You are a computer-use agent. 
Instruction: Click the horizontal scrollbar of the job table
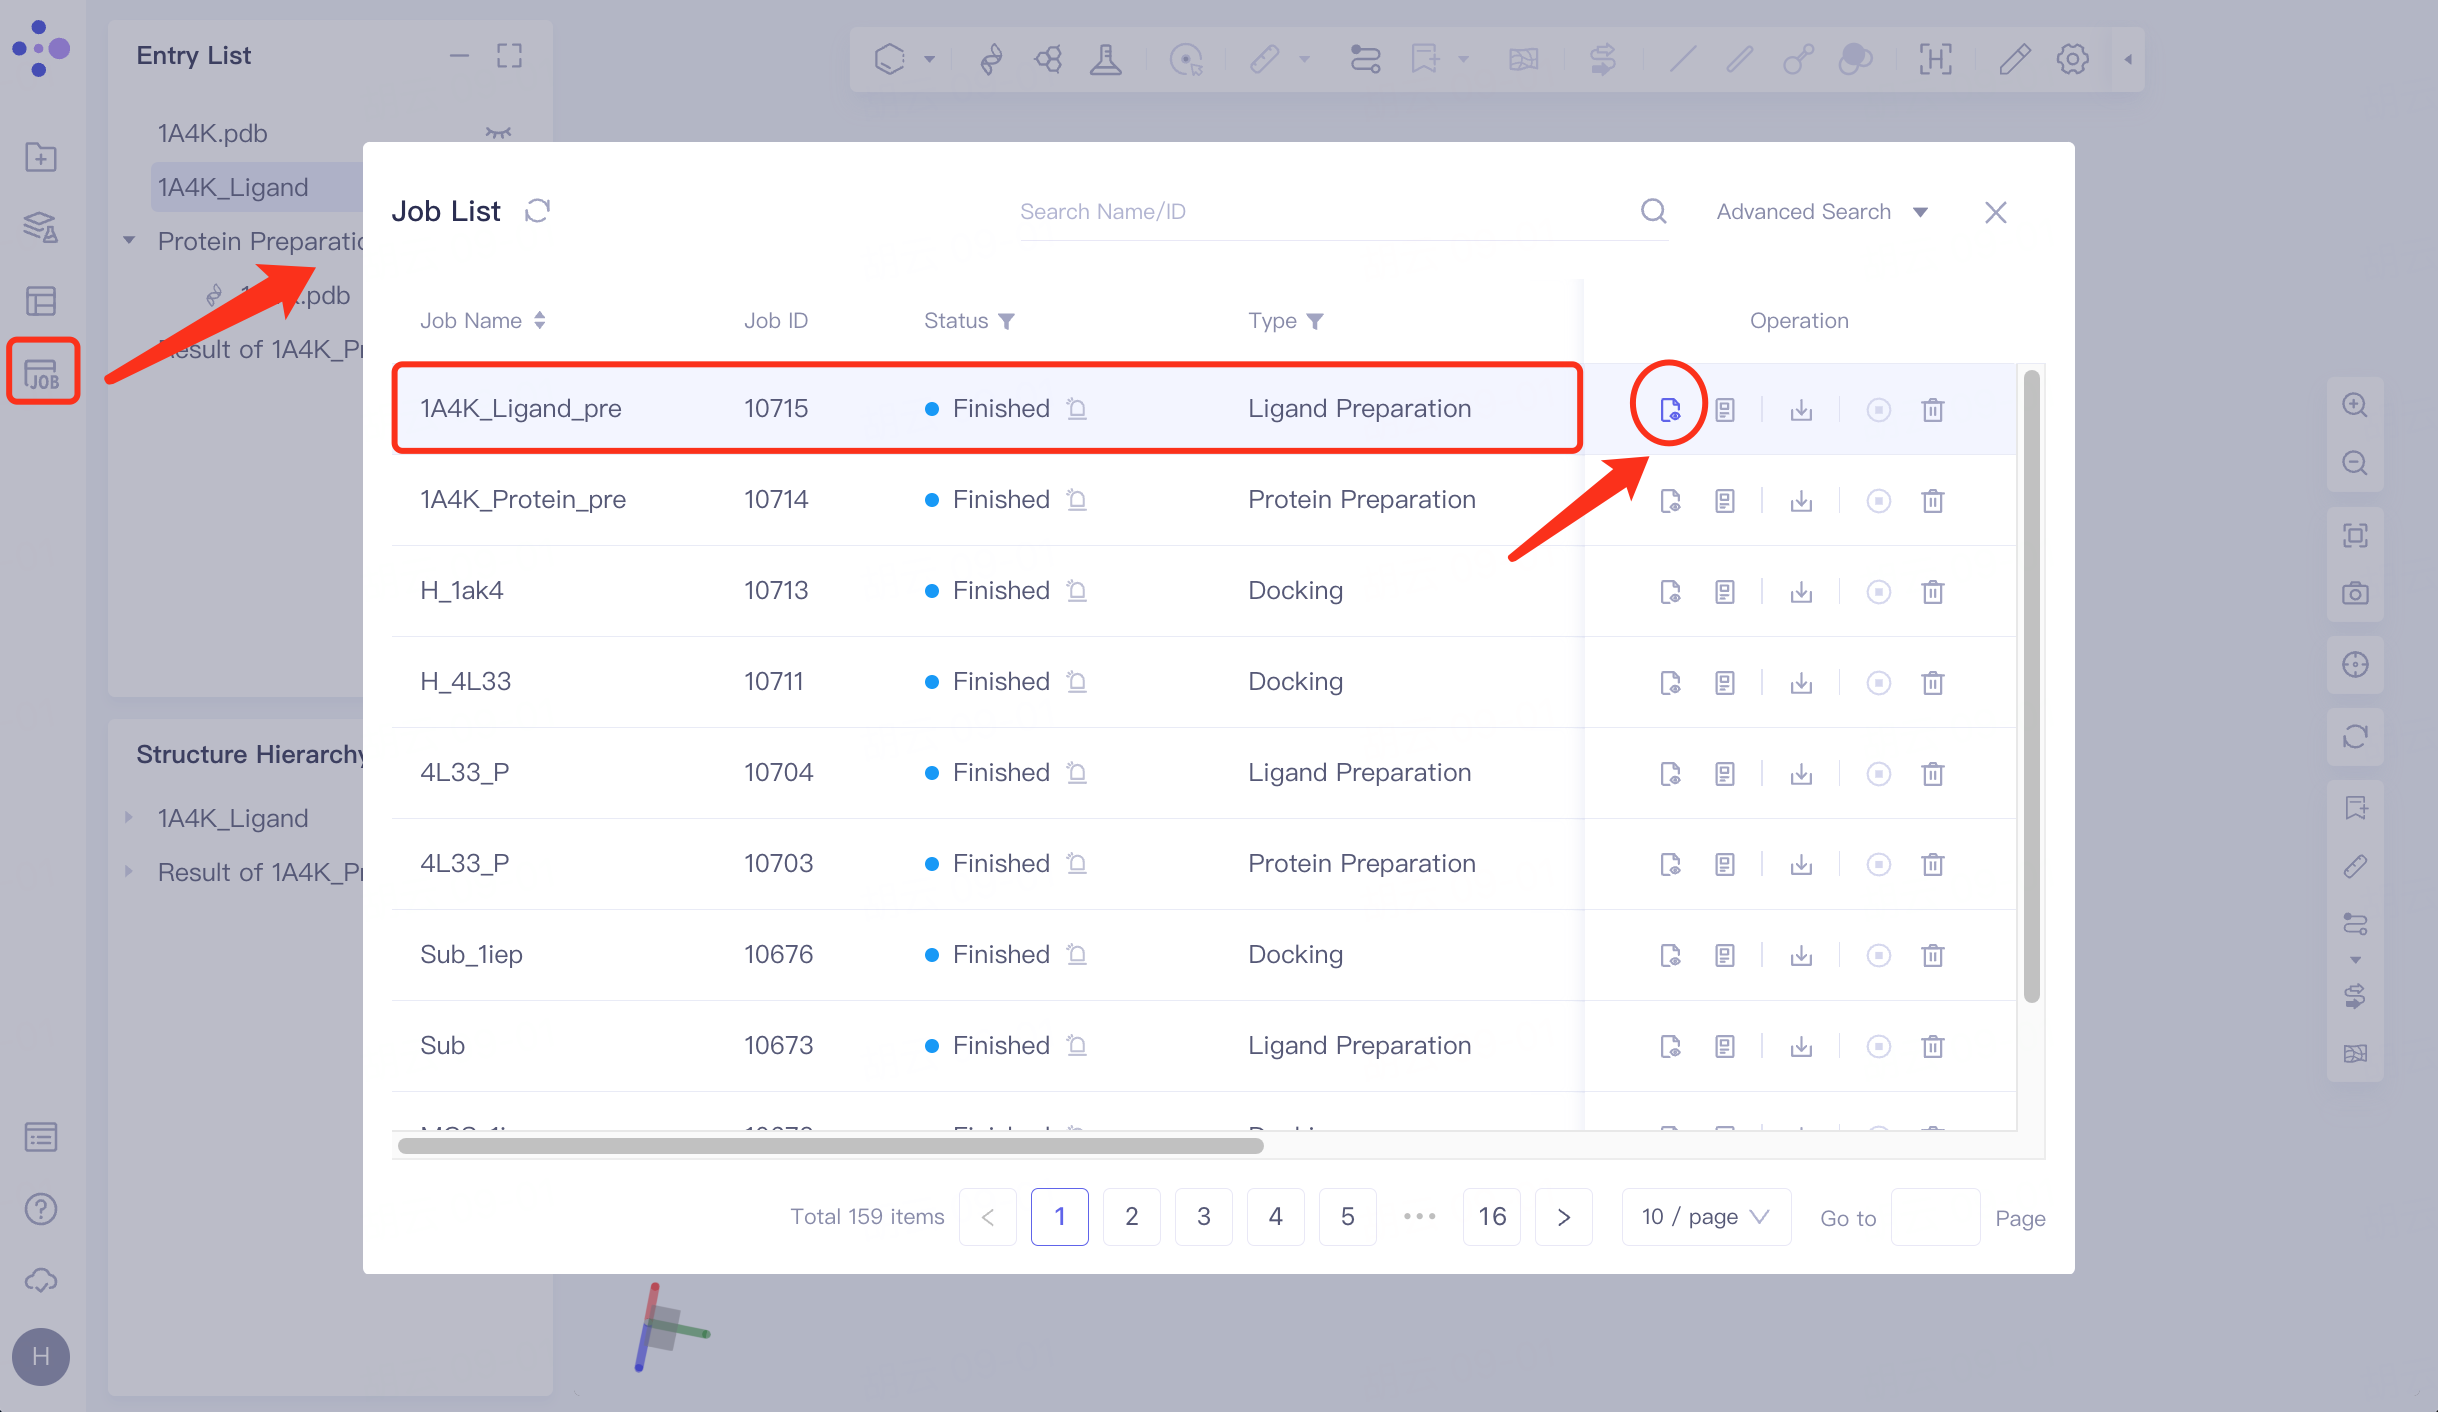click(x=830, y=1145)
